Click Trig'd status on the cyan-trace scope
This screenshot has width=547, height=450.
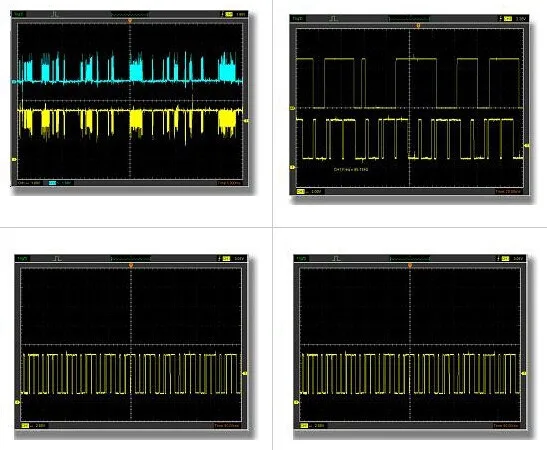click(x=19, y=14)
